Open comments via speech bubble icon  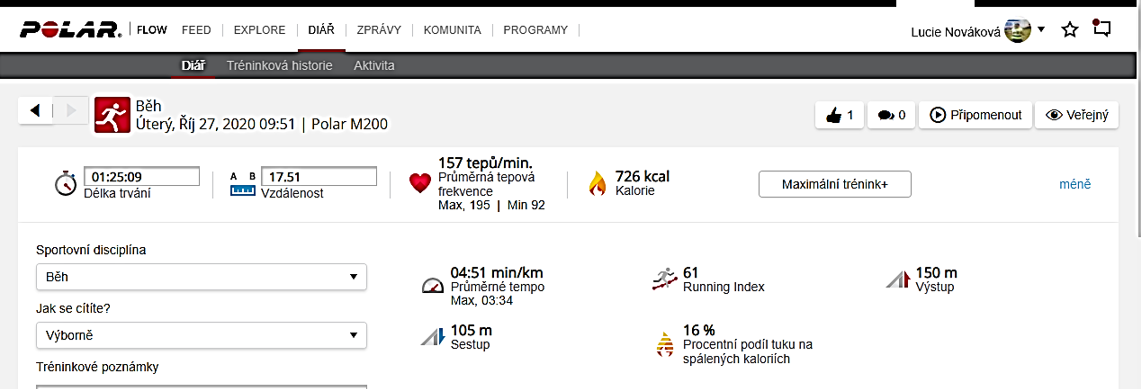(x=891, y=115)
